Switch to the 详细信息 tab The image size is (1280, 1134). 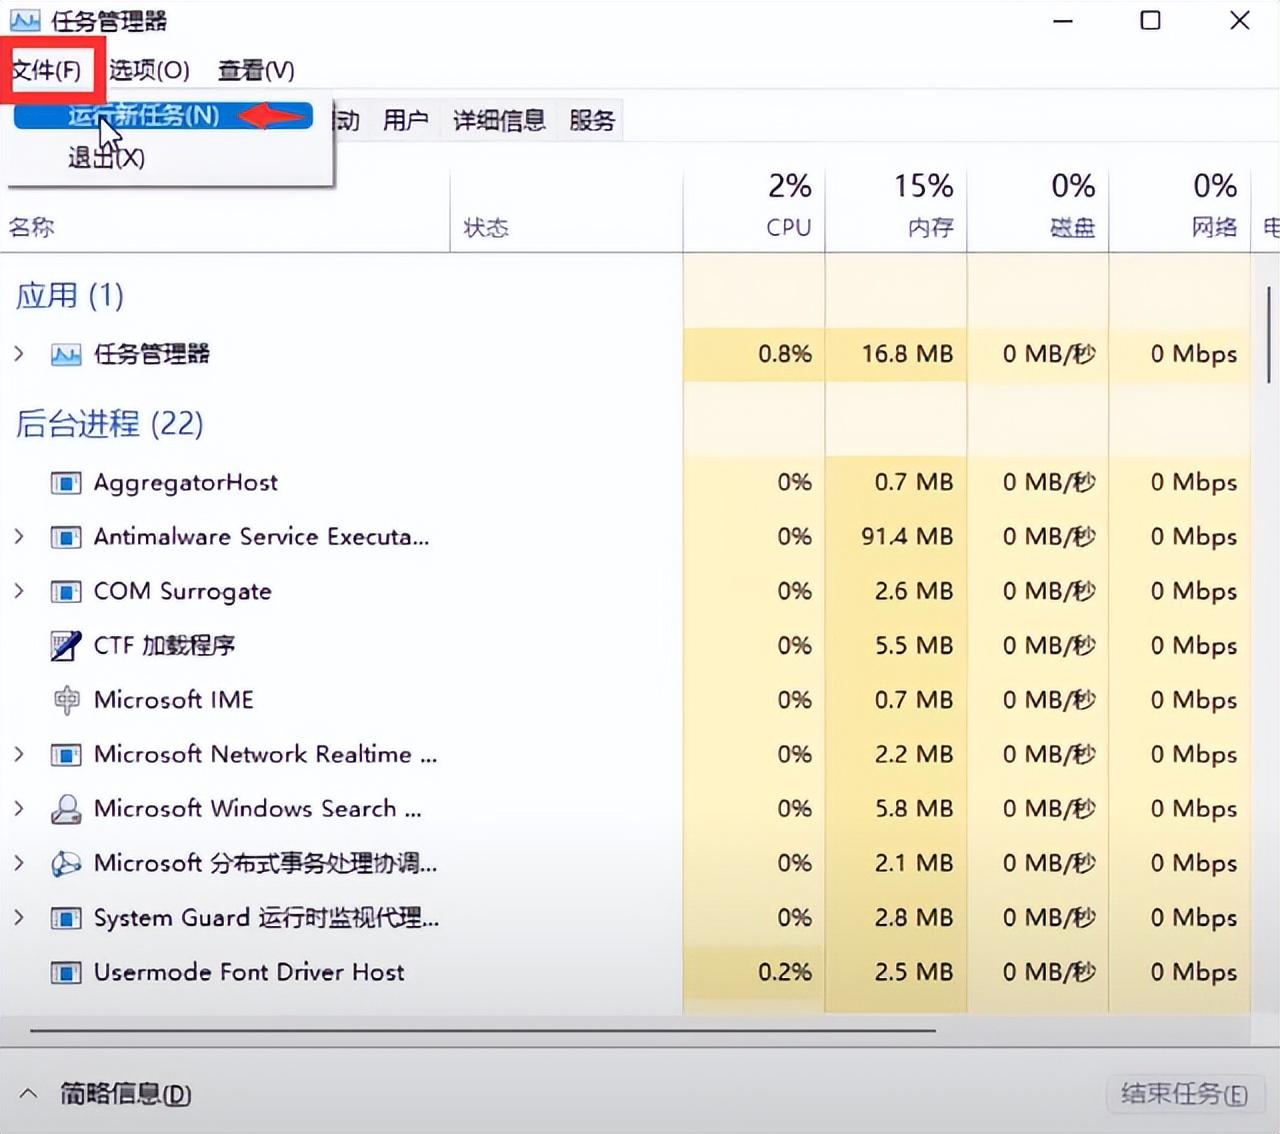coord(499,120)
